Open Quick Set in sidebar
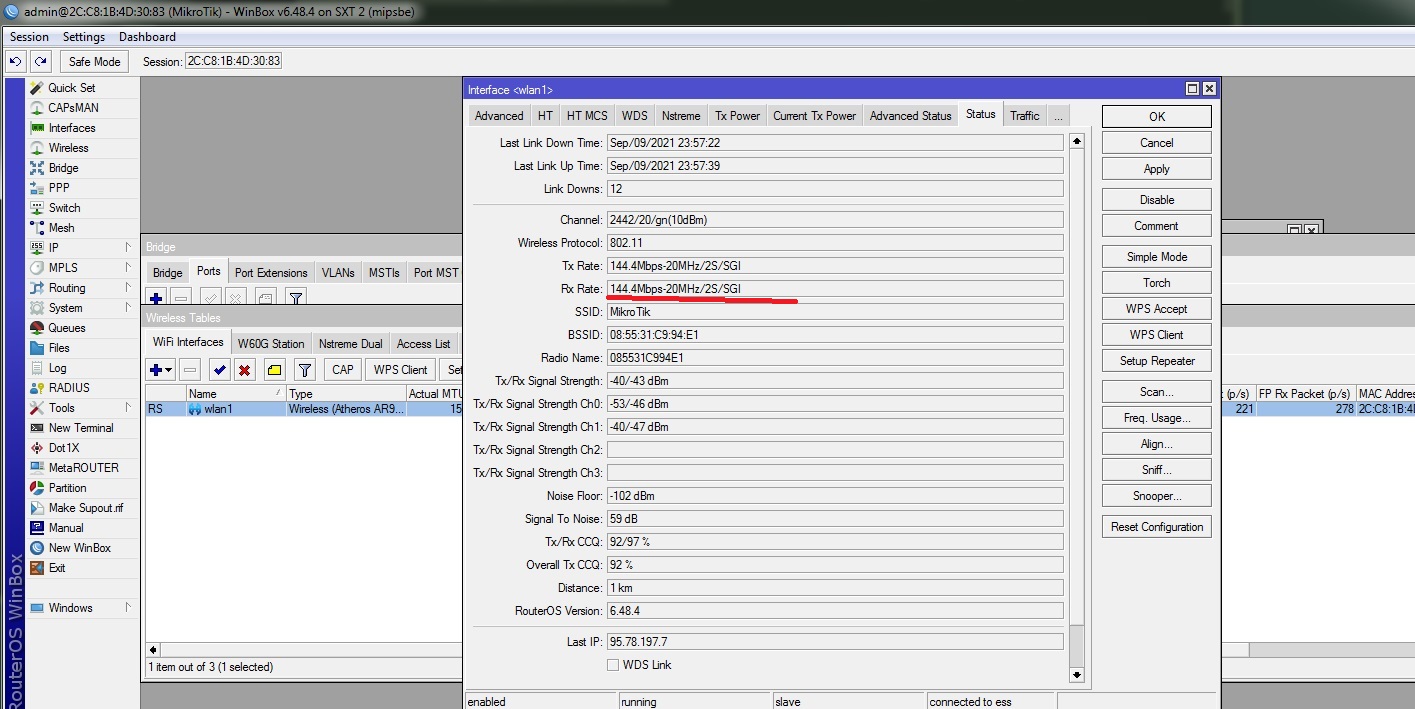Viewport: 1415px width, 709px height. point(71,88)
